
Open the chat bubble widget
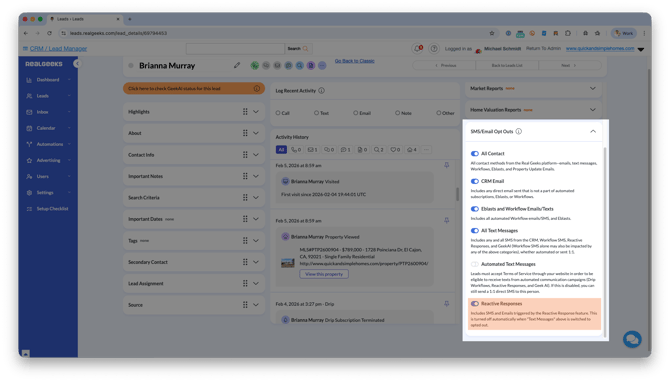pyautogui.click(x=632, y=339)
